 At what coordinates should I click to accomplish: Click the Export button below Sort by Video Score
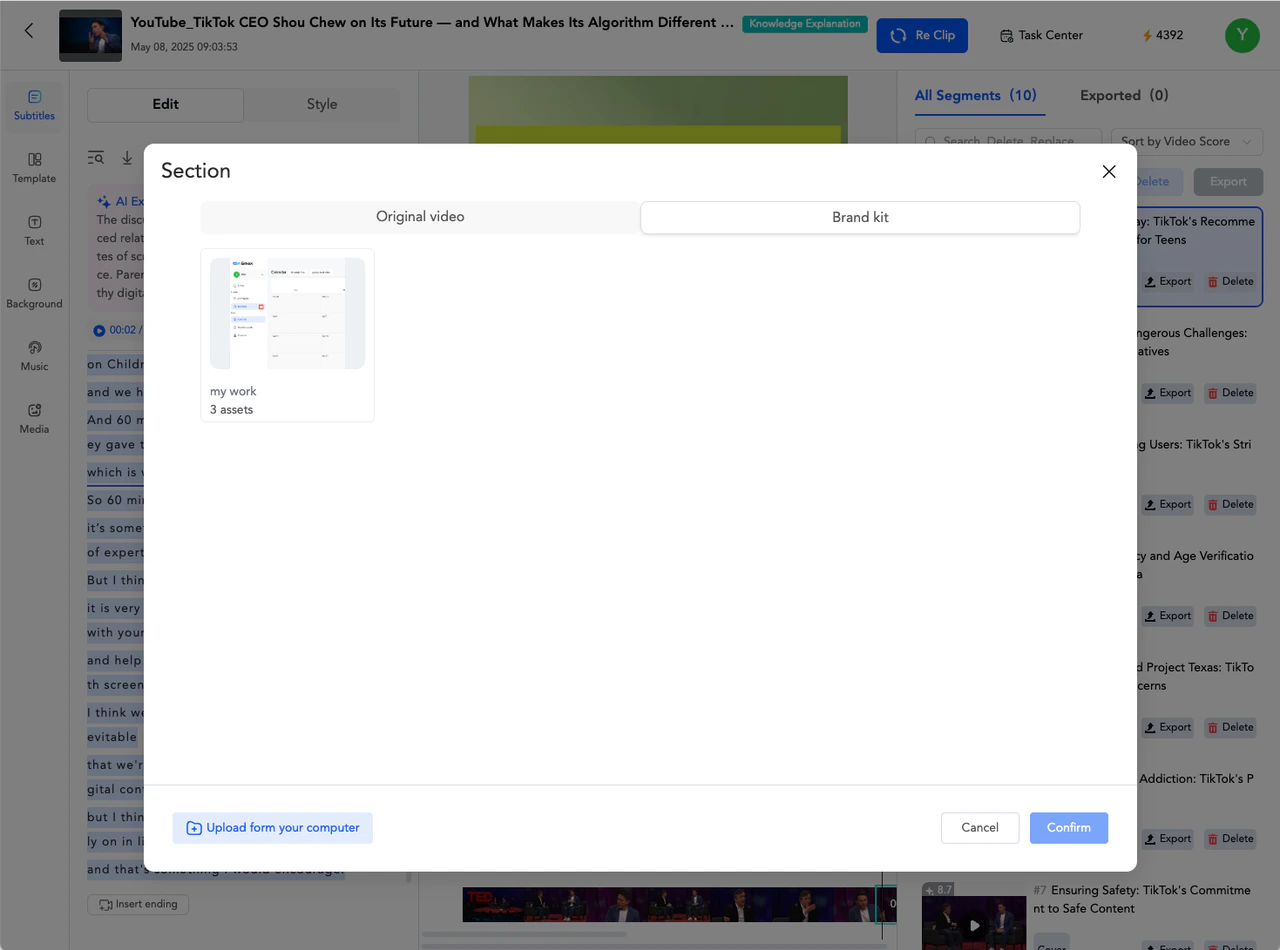point(1228,182)
